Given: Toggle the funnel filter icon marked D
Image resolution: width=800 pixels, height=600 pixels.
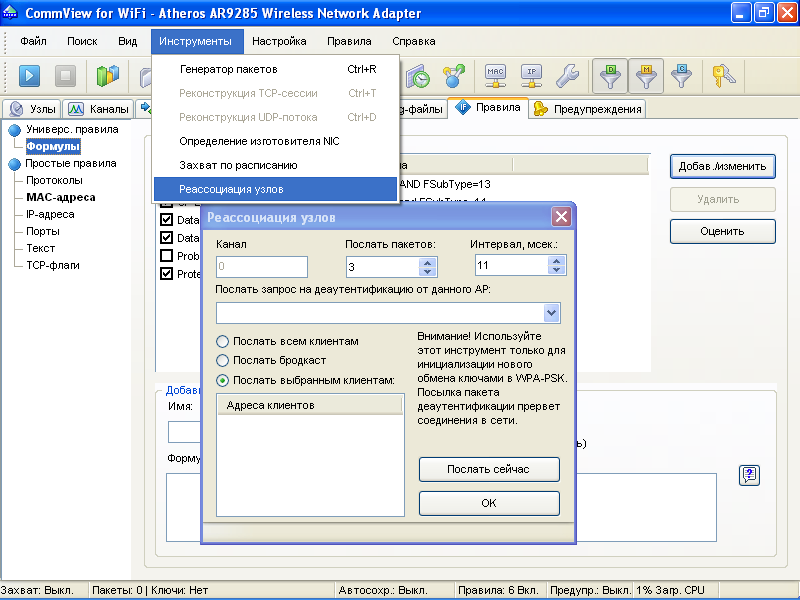Looking at the screenshot, I should [x=610, y=76].
